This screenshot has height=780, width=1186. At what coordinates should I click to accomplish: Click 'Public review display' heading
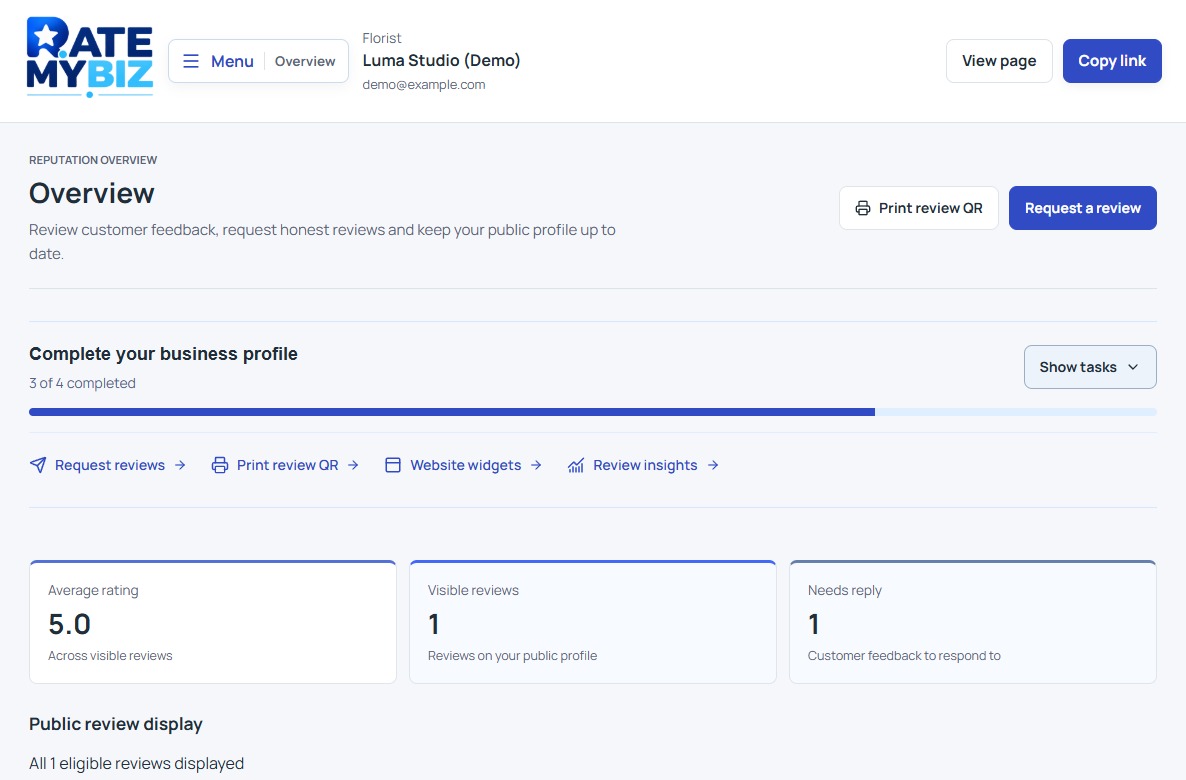[116, 724]
